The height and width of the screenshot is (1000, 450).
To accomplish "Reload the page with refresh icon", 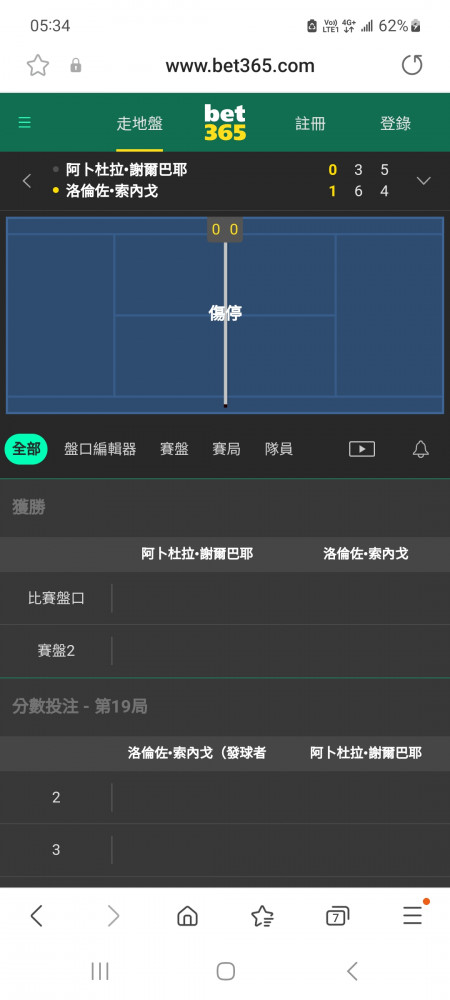I will point(412,65).
